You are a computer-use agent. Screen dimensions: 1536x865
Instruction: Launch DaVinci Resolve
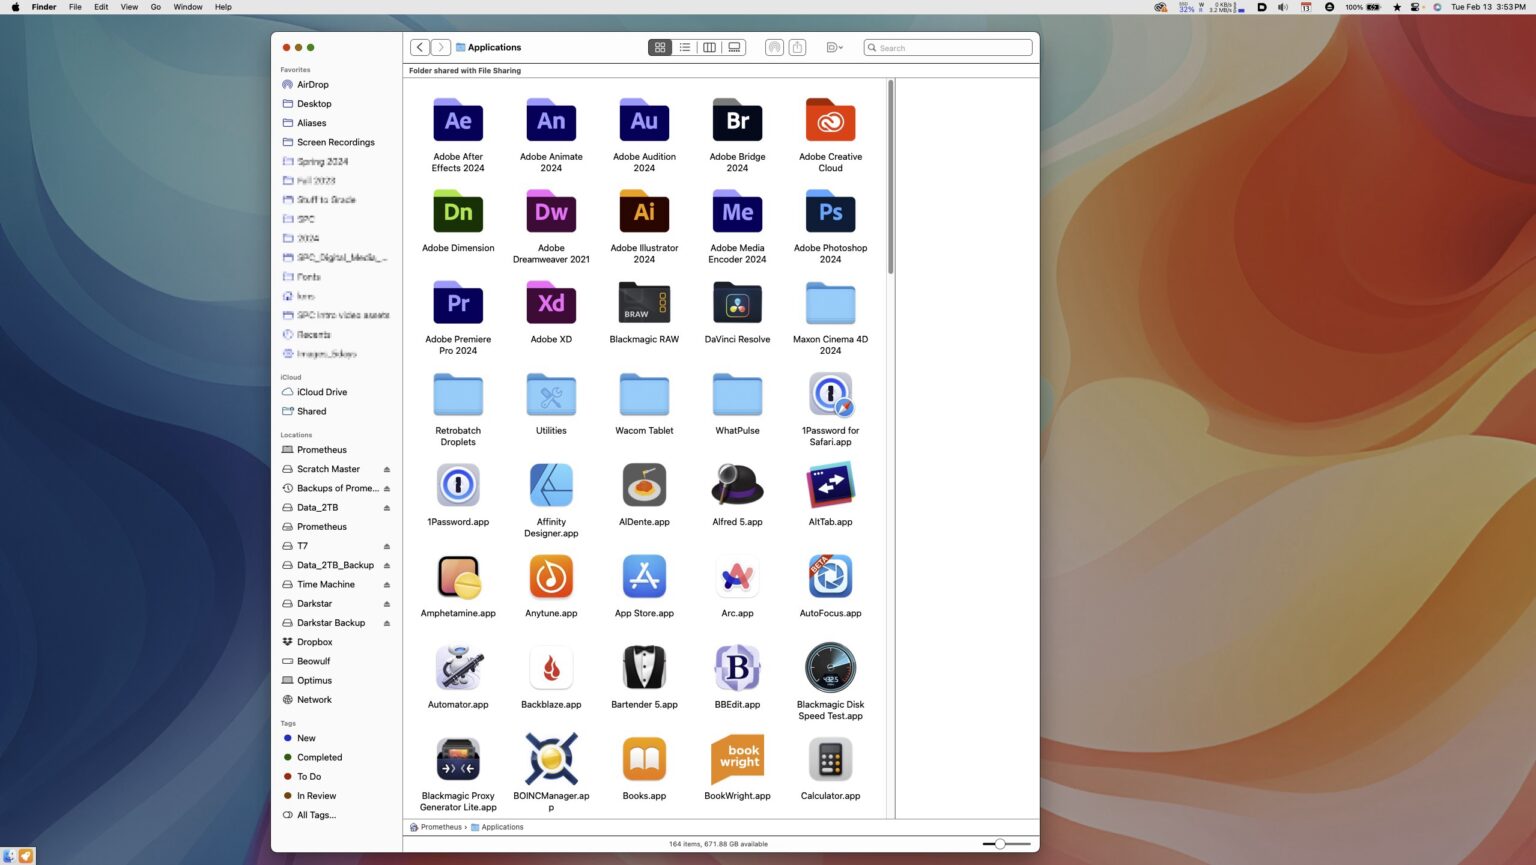737,303
